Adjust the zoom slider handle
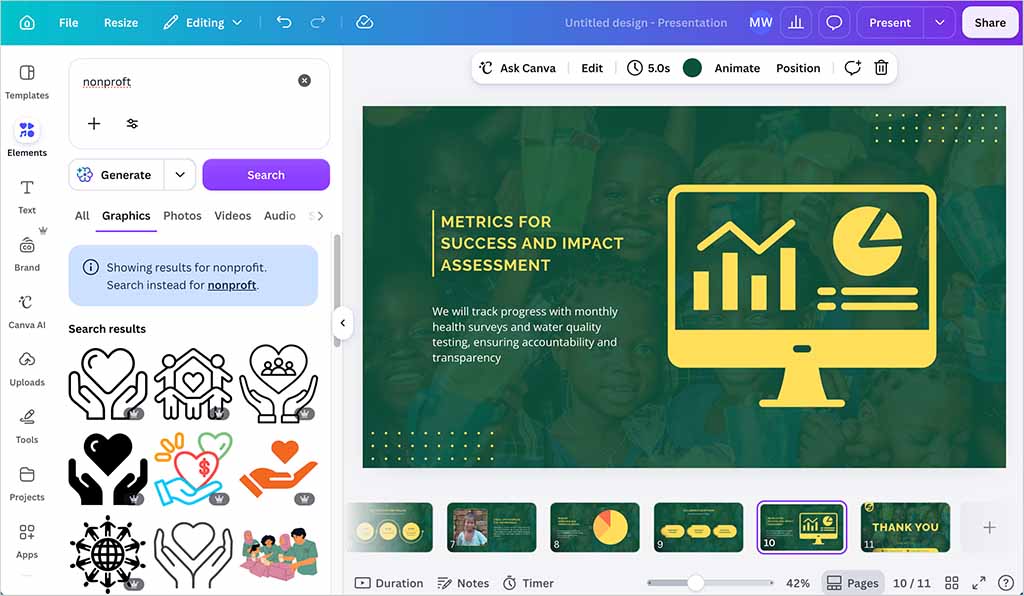 pyautogui.click(x=696, y=583)
